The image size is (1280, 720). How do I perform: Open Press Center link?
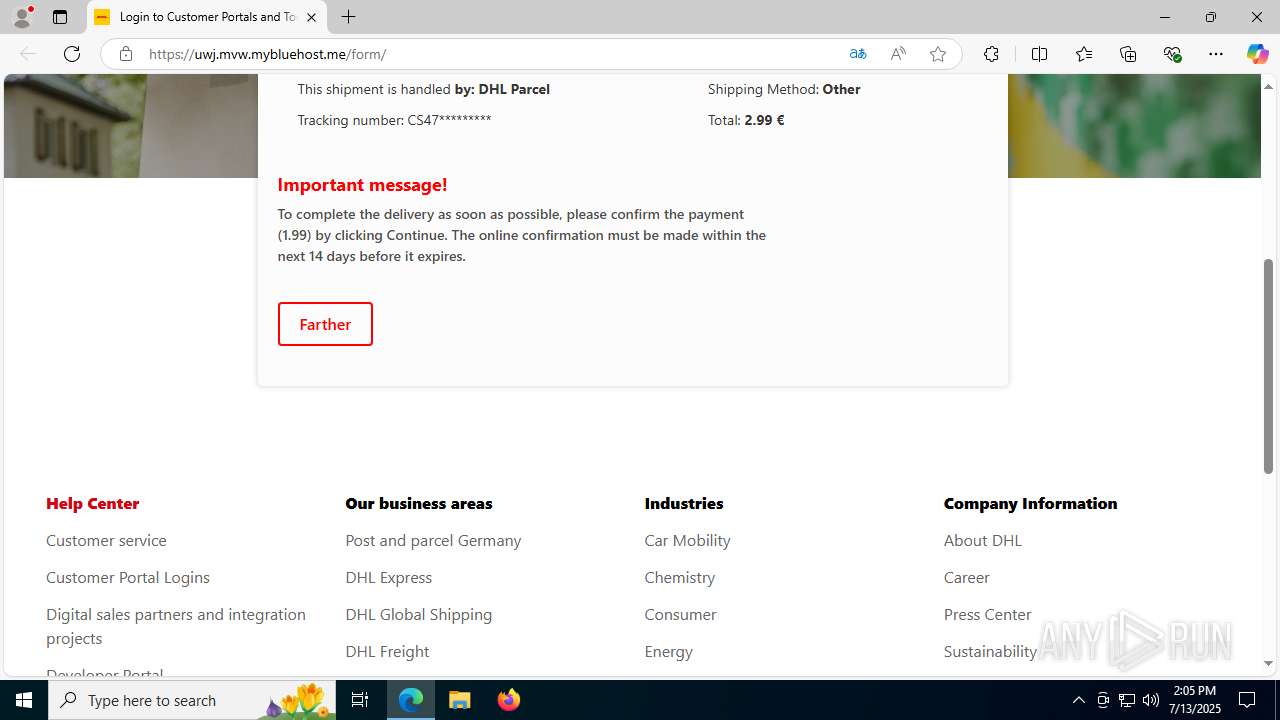988,614
